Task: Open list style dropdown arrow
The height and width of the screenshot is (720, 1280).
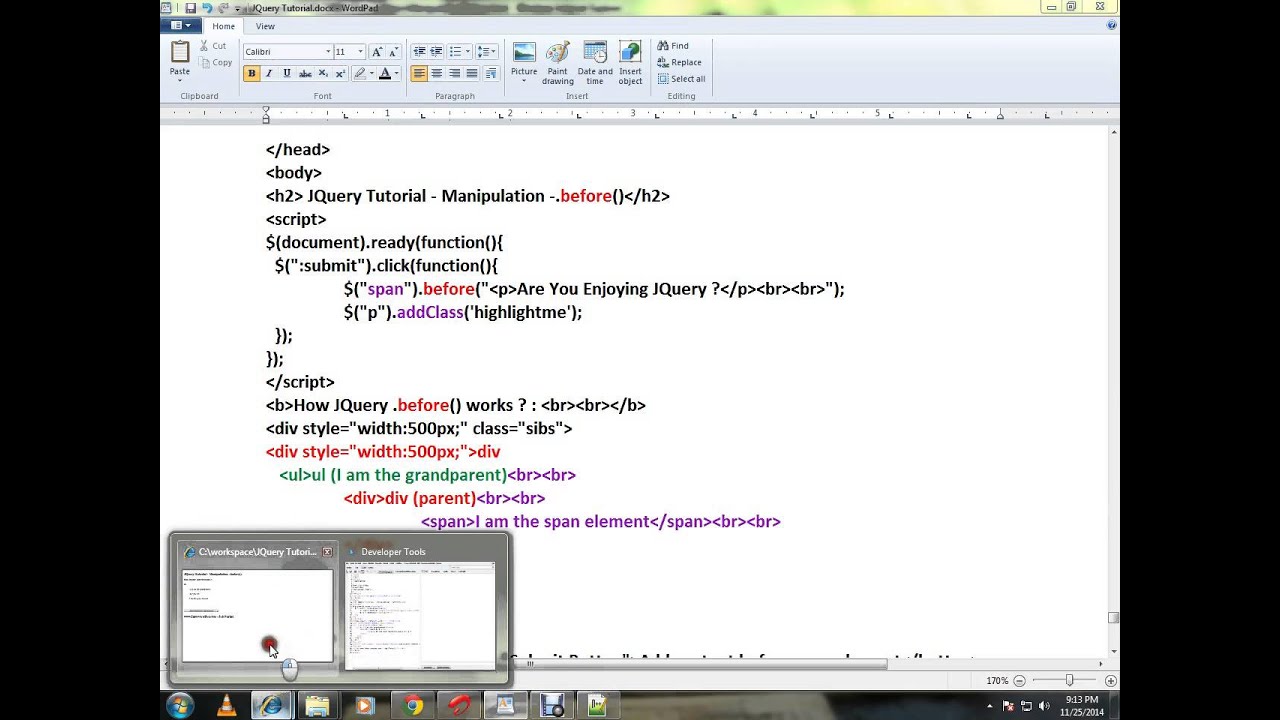Action: tap(467, 52)
